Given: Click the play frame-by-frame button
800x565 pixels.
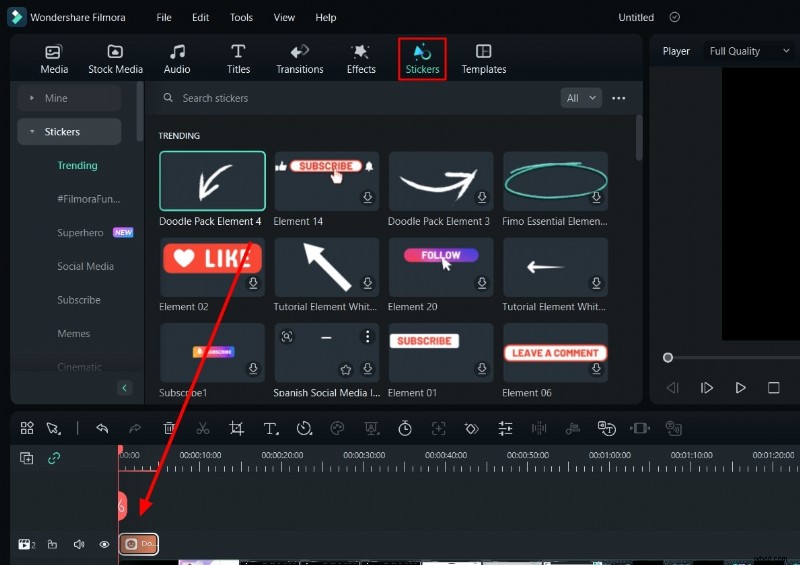Looking at the screenshot, I should click(x=707, y=388).
